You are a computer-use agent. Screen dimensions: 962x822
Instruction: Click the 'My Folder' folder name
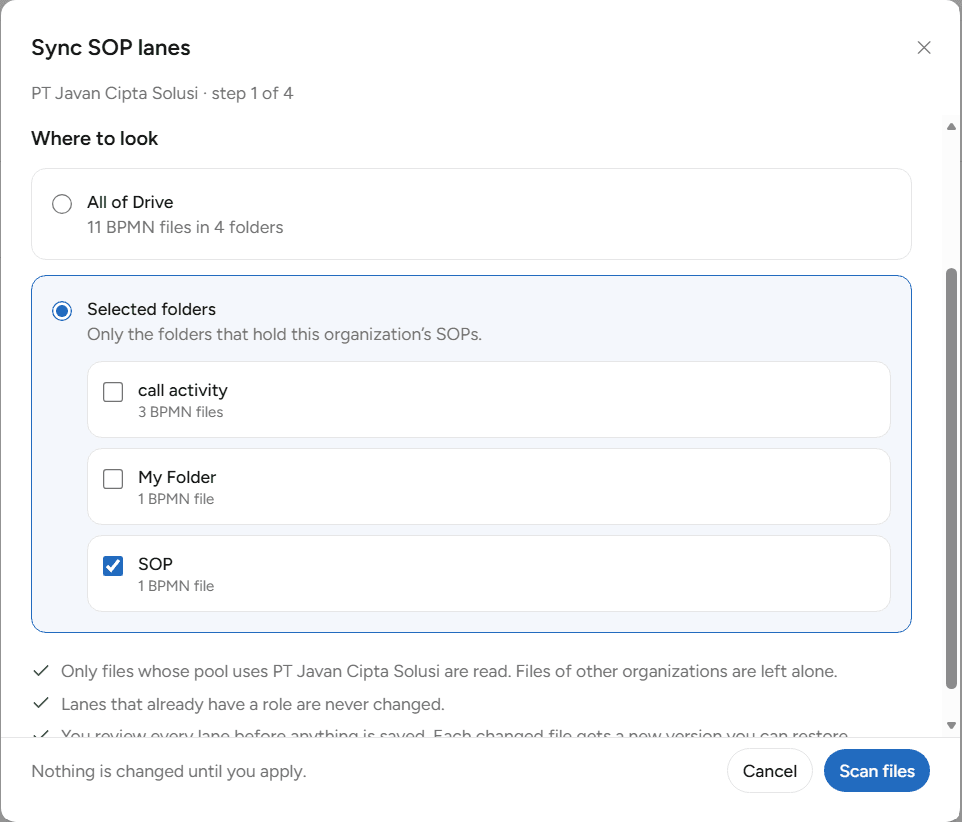(x=177, y=477)
